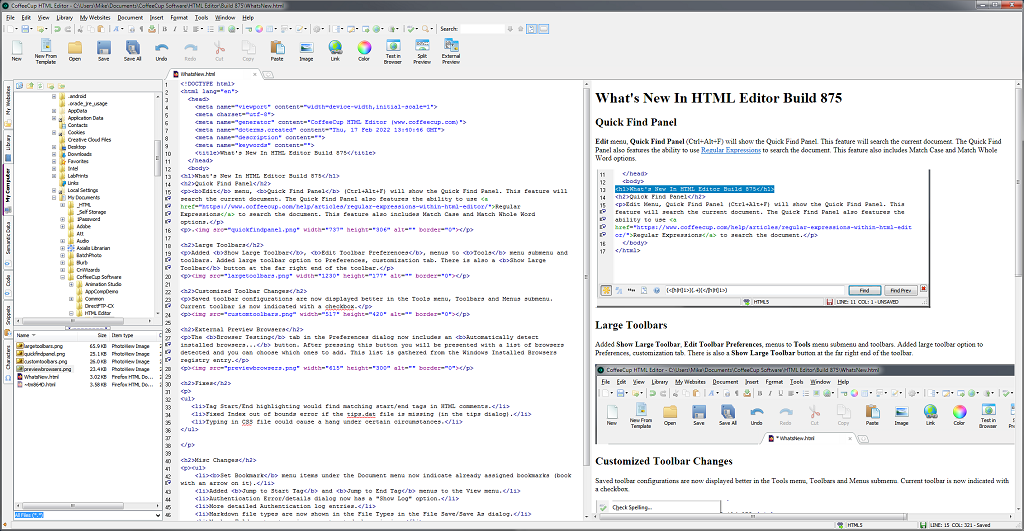Follow the Regular Expressions link in preview

(731, 150)
